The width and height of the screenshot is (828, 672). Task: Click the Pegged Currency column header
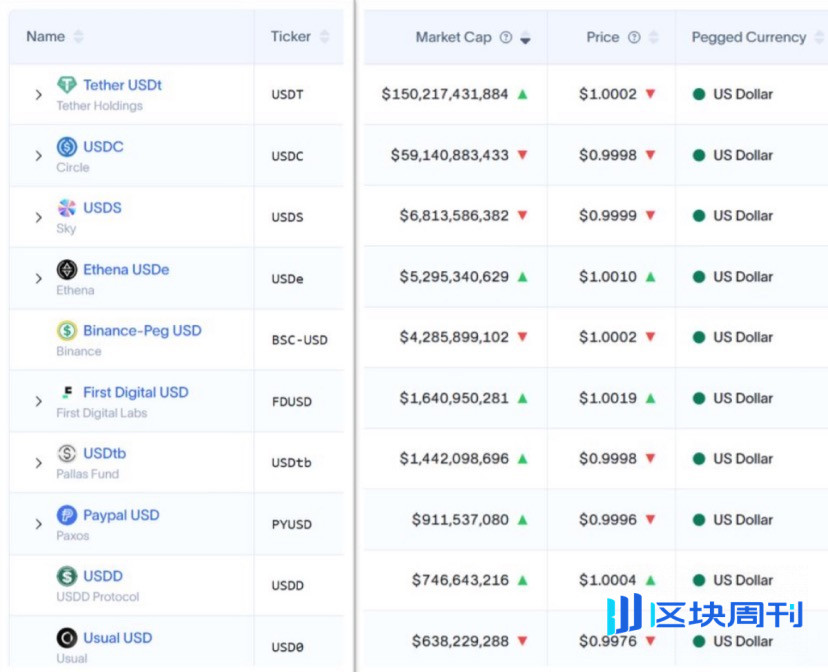tap(749, 37)
